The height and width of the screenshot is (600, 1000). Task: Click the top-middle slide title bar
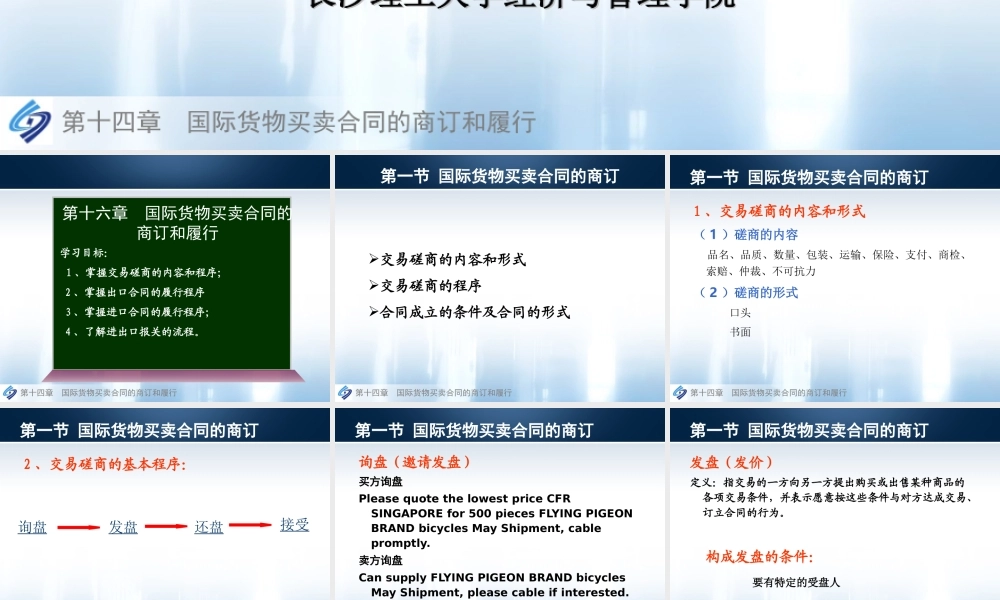pyautogui.click(x=500, y=172)
